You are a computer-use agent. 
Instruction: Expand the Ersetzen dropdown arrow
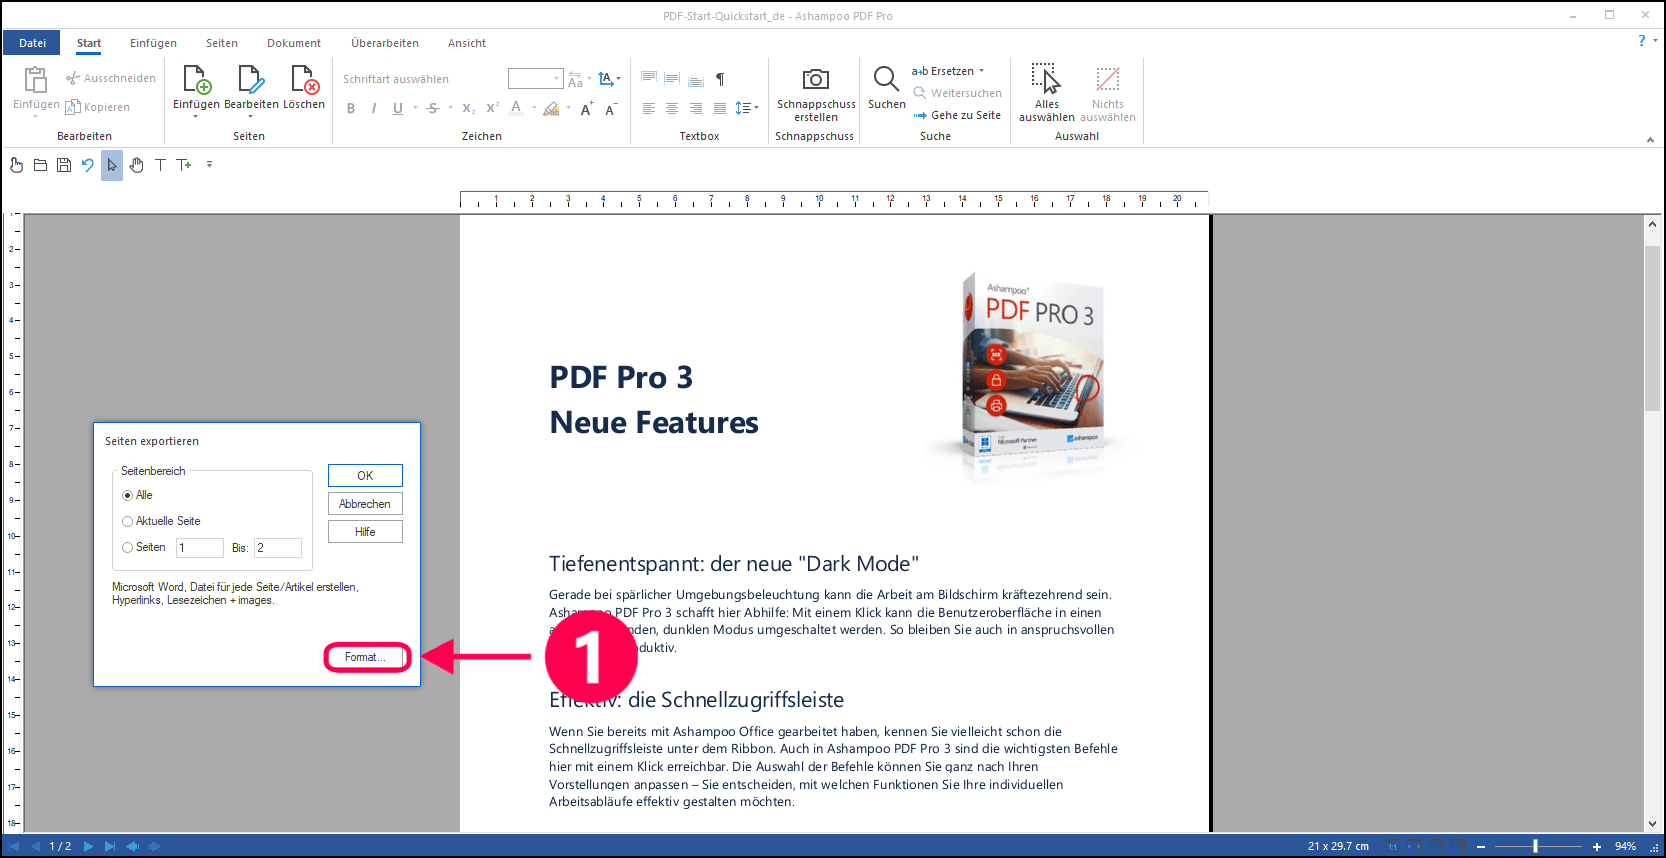pyautogui.click(x=982, y=71)
